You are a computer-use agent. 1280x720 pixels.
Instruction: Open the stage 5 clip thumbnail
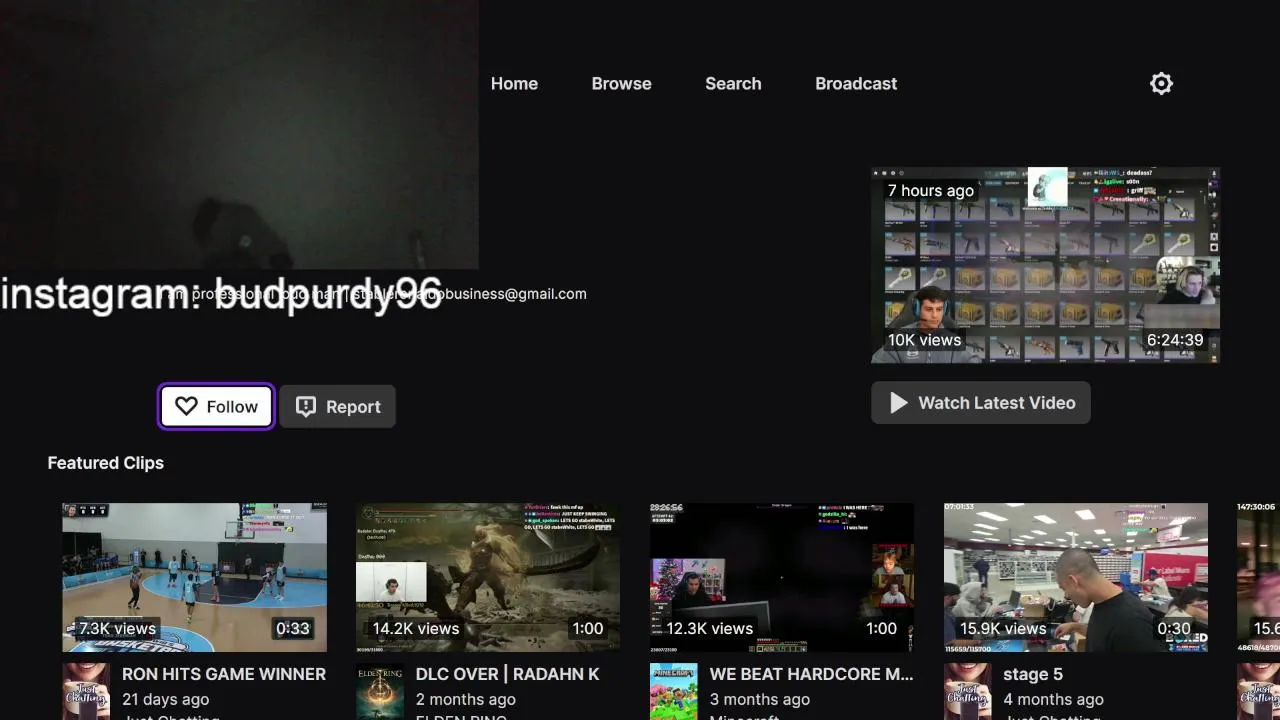pos(1076,577)
